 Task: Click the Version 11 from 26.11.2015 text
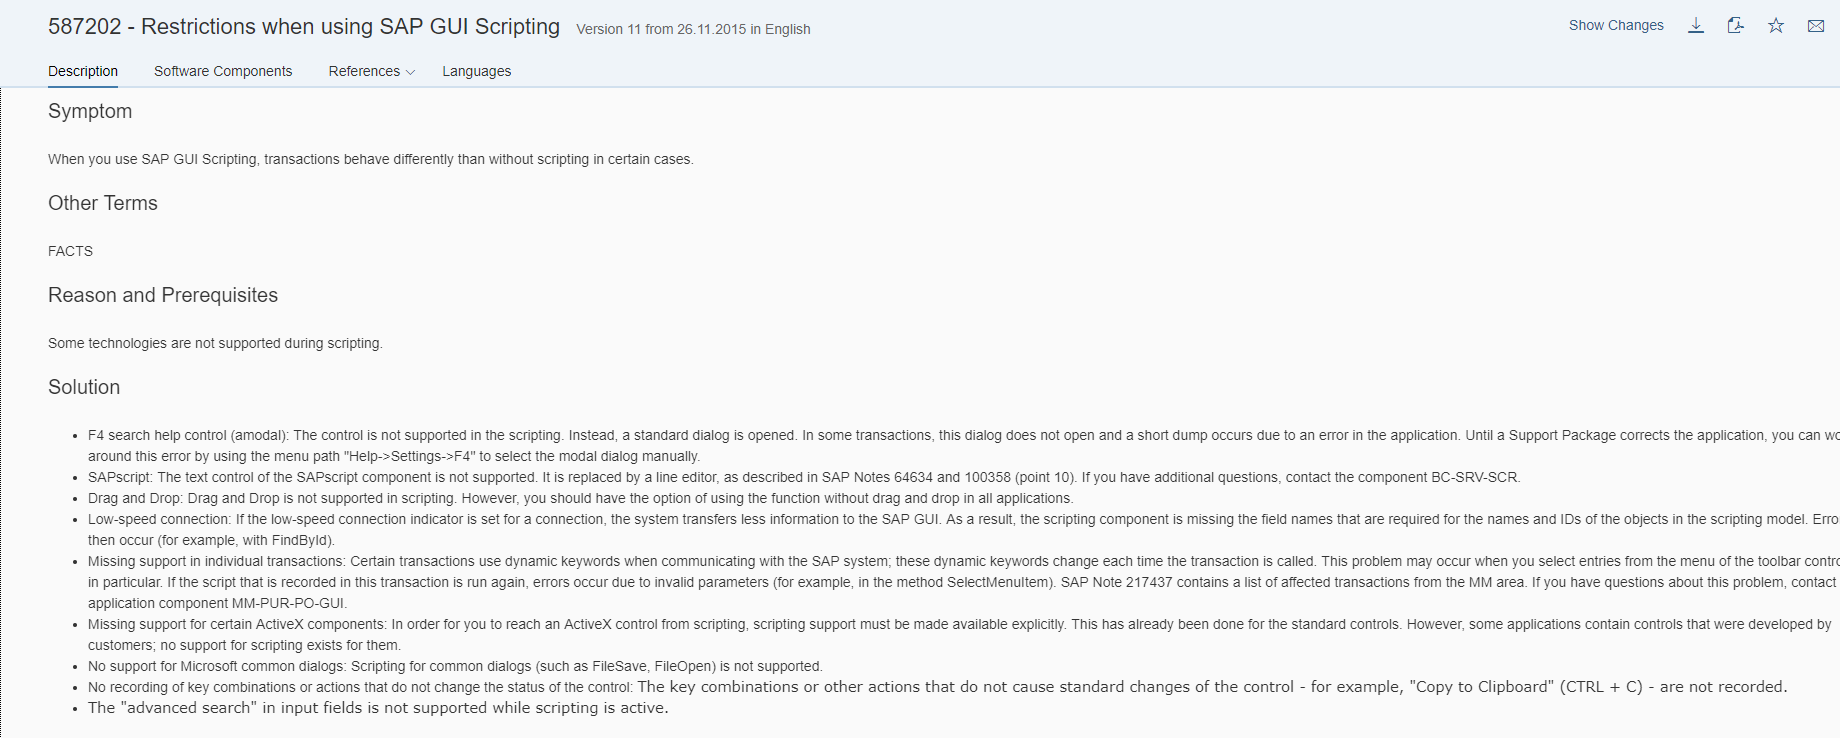coord(693,29)
